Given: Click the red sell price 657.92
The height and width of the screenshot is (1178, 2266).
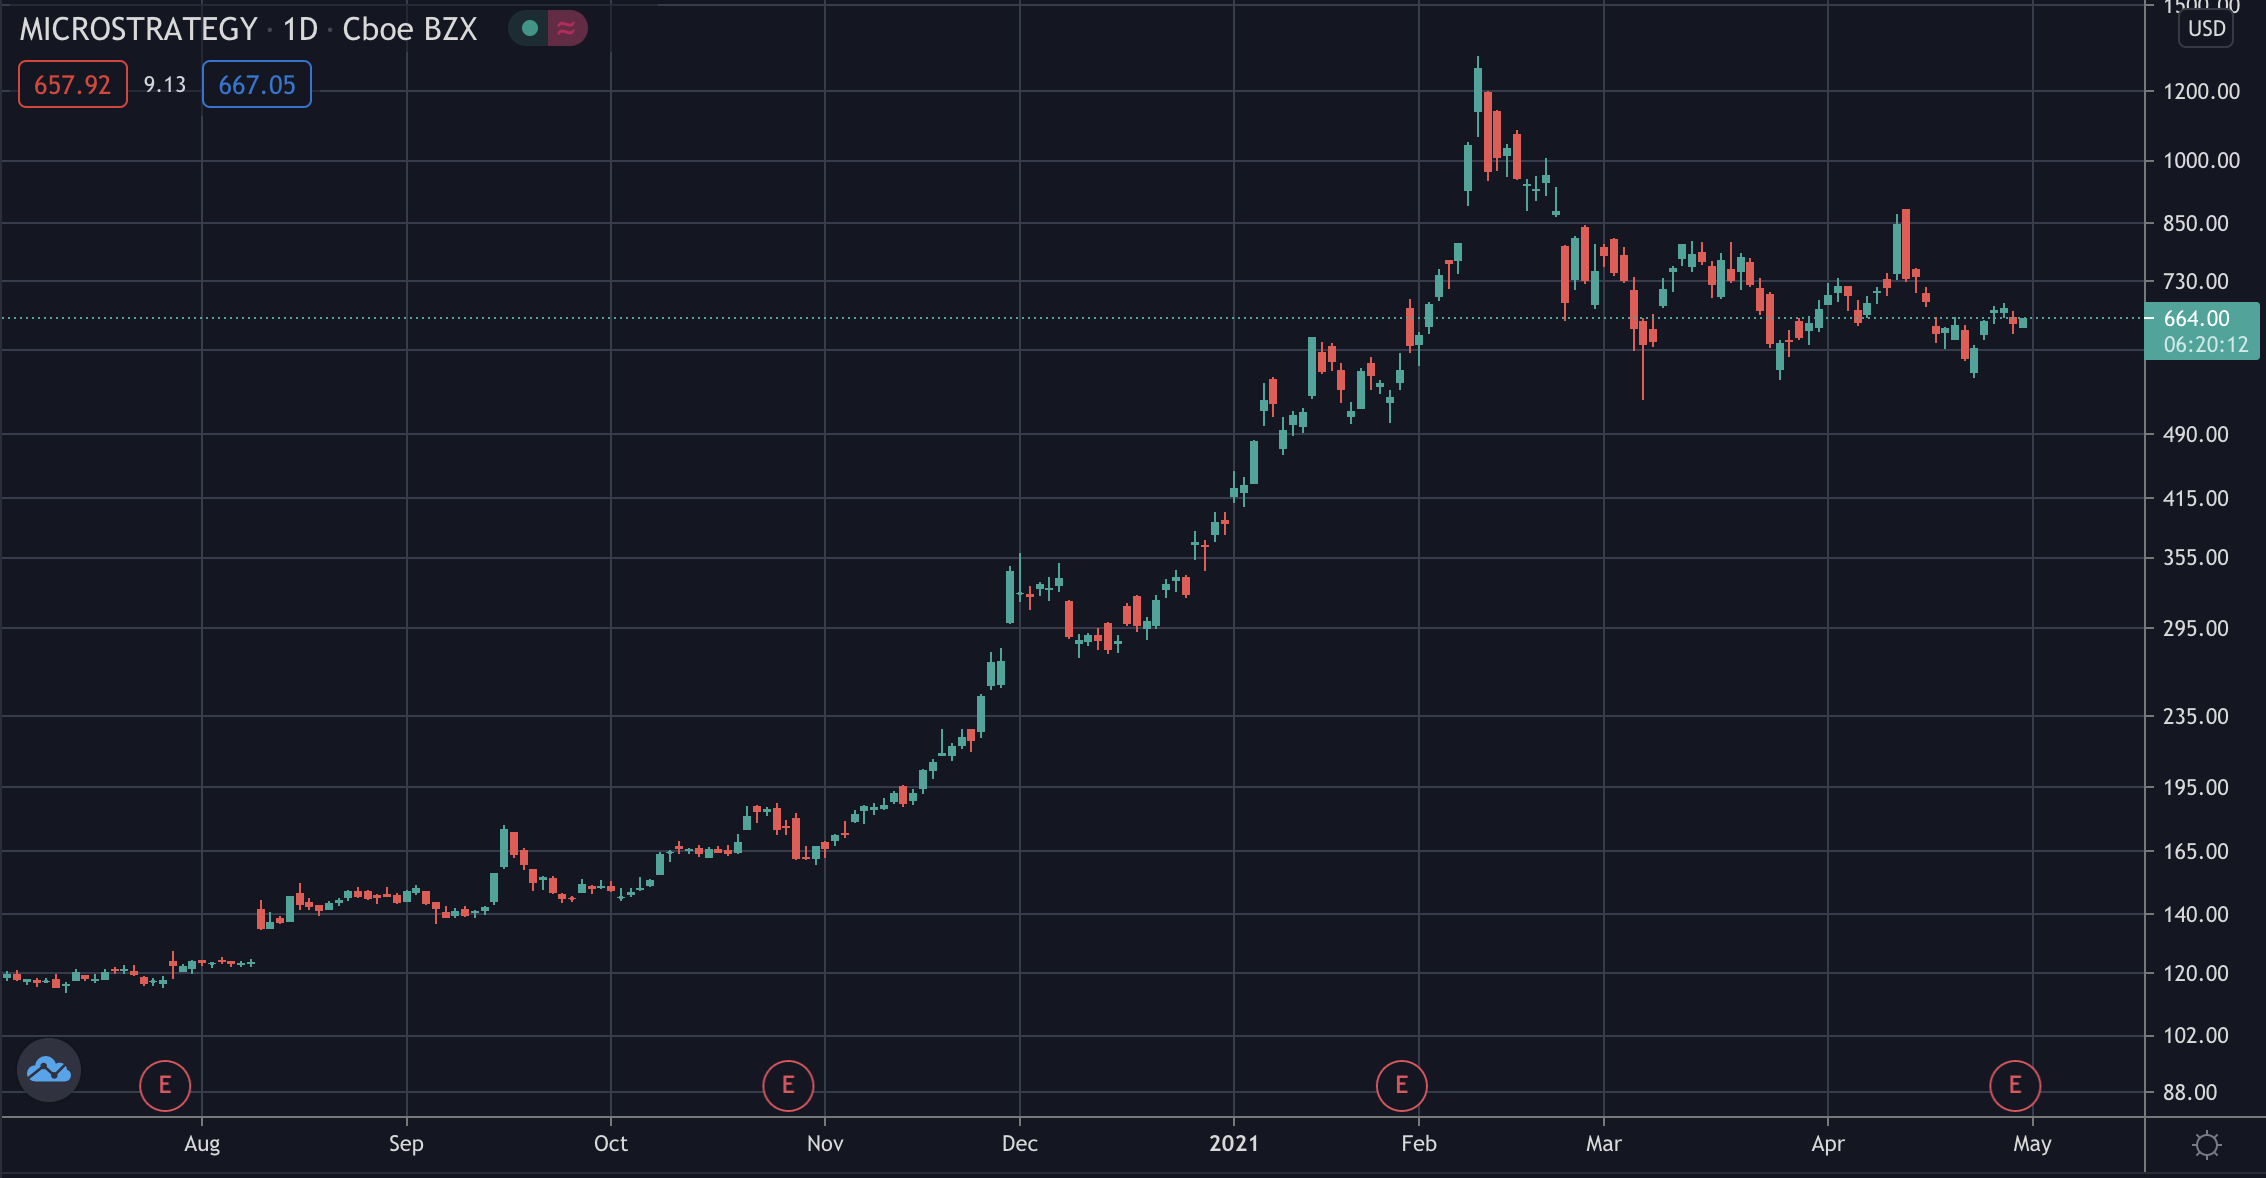Looking at the screenshot, I should 73,85.
